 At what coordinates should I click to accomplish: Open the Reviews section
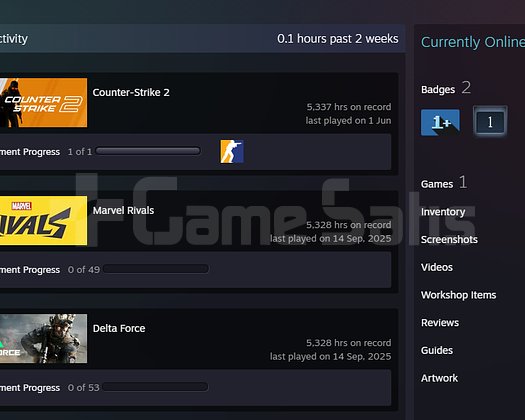tap(440, 323)
